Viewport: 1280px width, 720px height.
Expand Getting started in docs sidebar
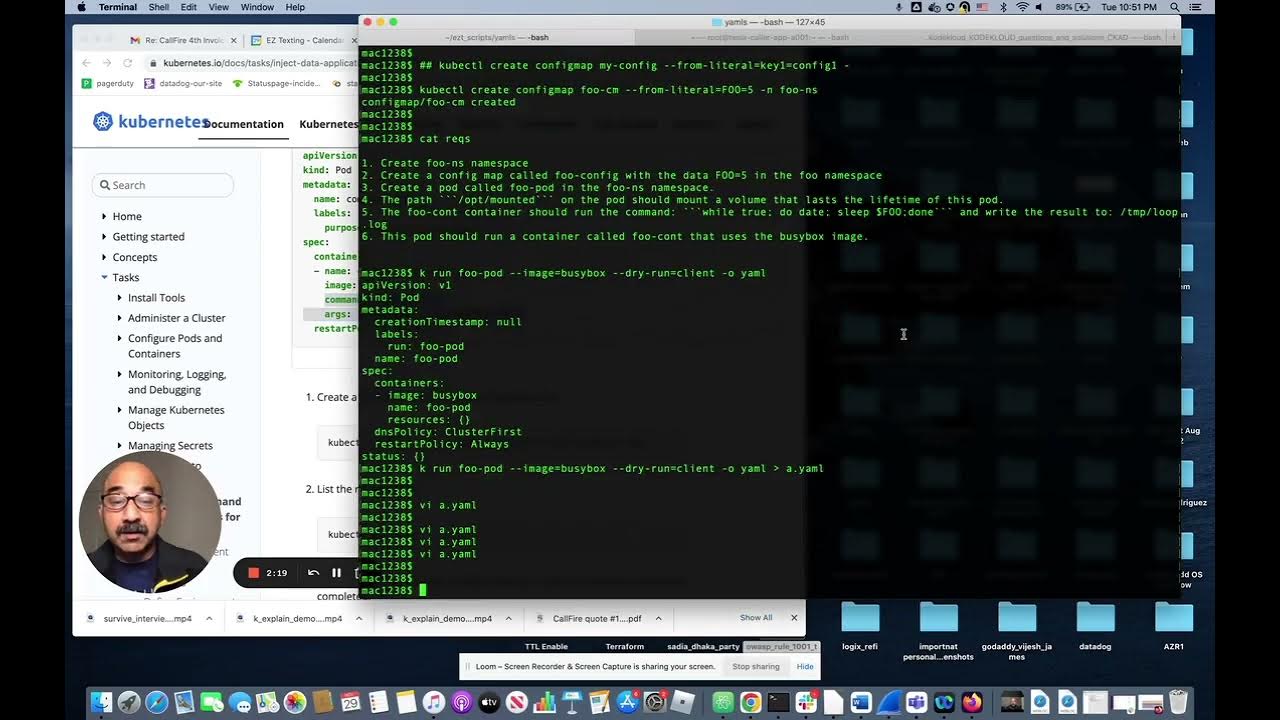coord(104,237)
